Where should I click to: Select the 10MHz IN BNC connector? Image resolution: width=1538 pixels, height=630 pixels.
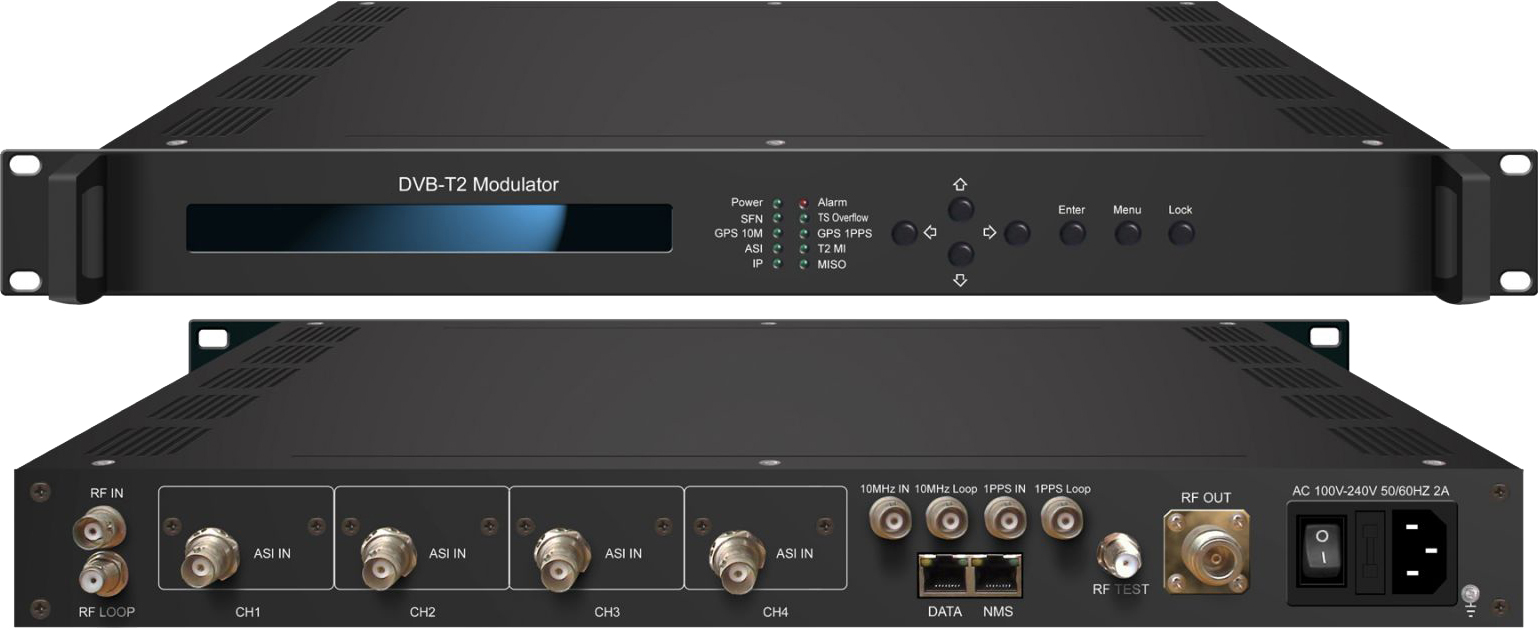point(886,518)
